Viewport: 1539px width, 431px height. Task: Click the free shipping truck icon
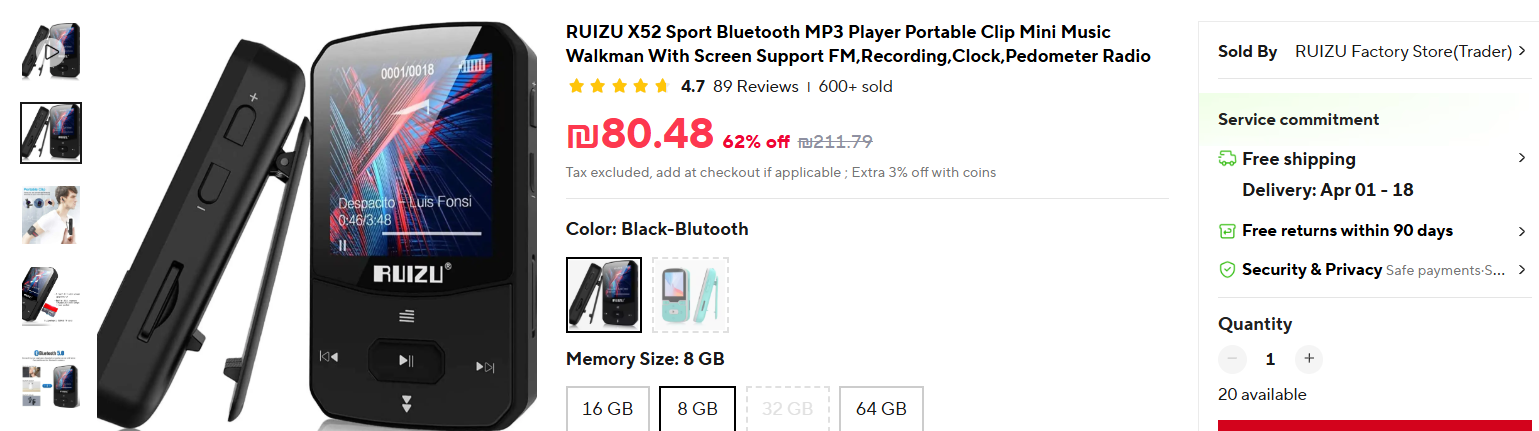(1227, 159)
